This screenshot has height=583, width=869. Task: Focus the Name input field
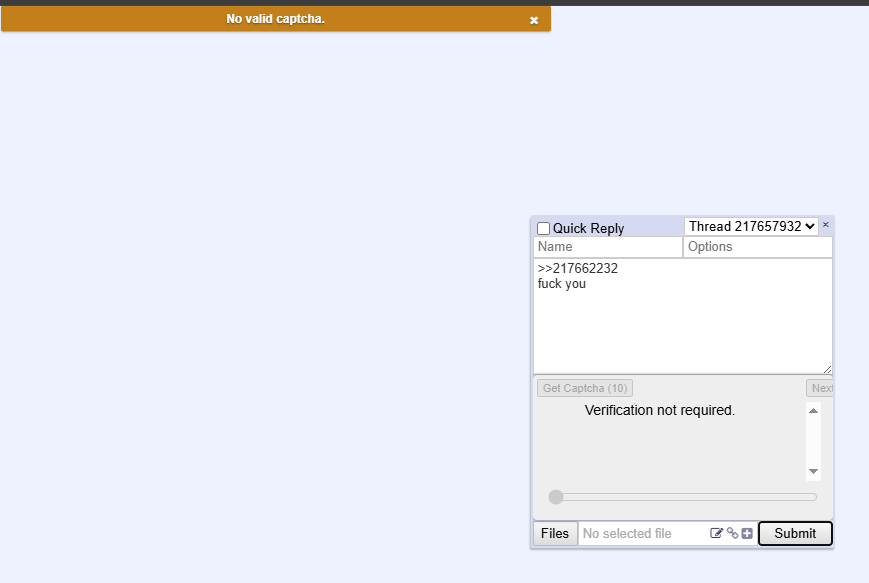(x=608, y=247)
